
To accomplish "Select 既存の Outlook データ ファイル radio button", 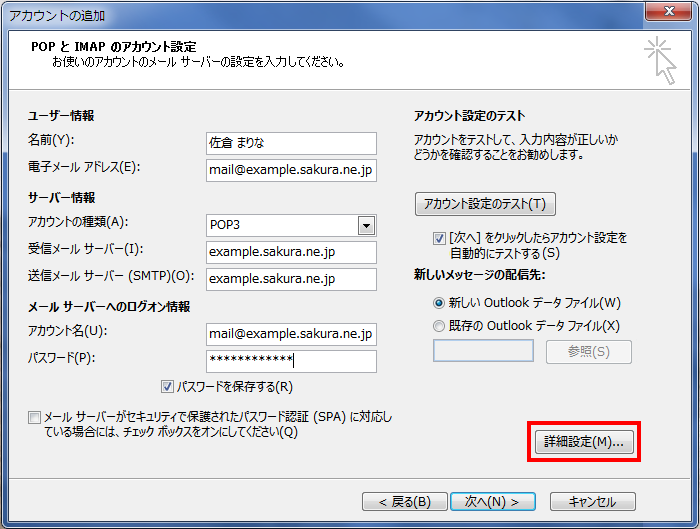I will pyautogui.click(x=439, y=325).
